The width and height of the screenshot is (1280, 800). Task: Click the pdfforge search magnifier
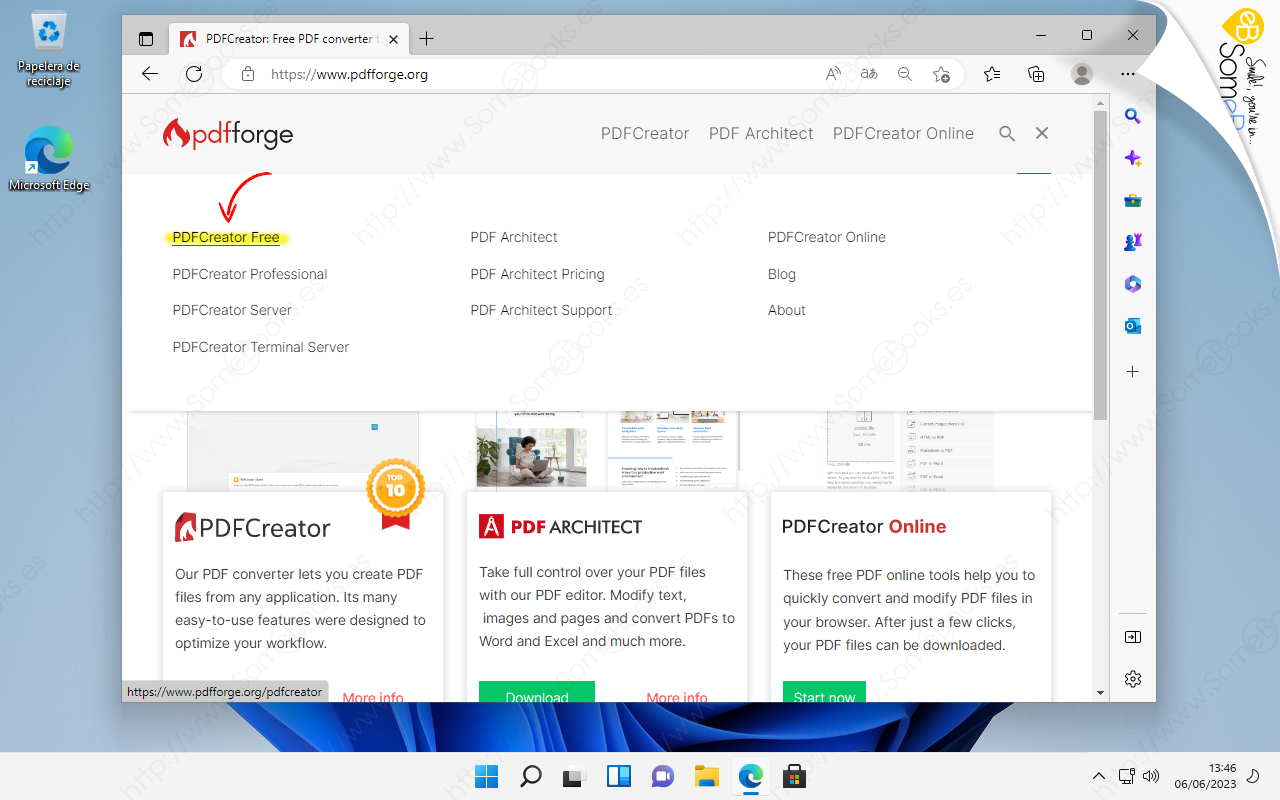(x=1007, y=133)
